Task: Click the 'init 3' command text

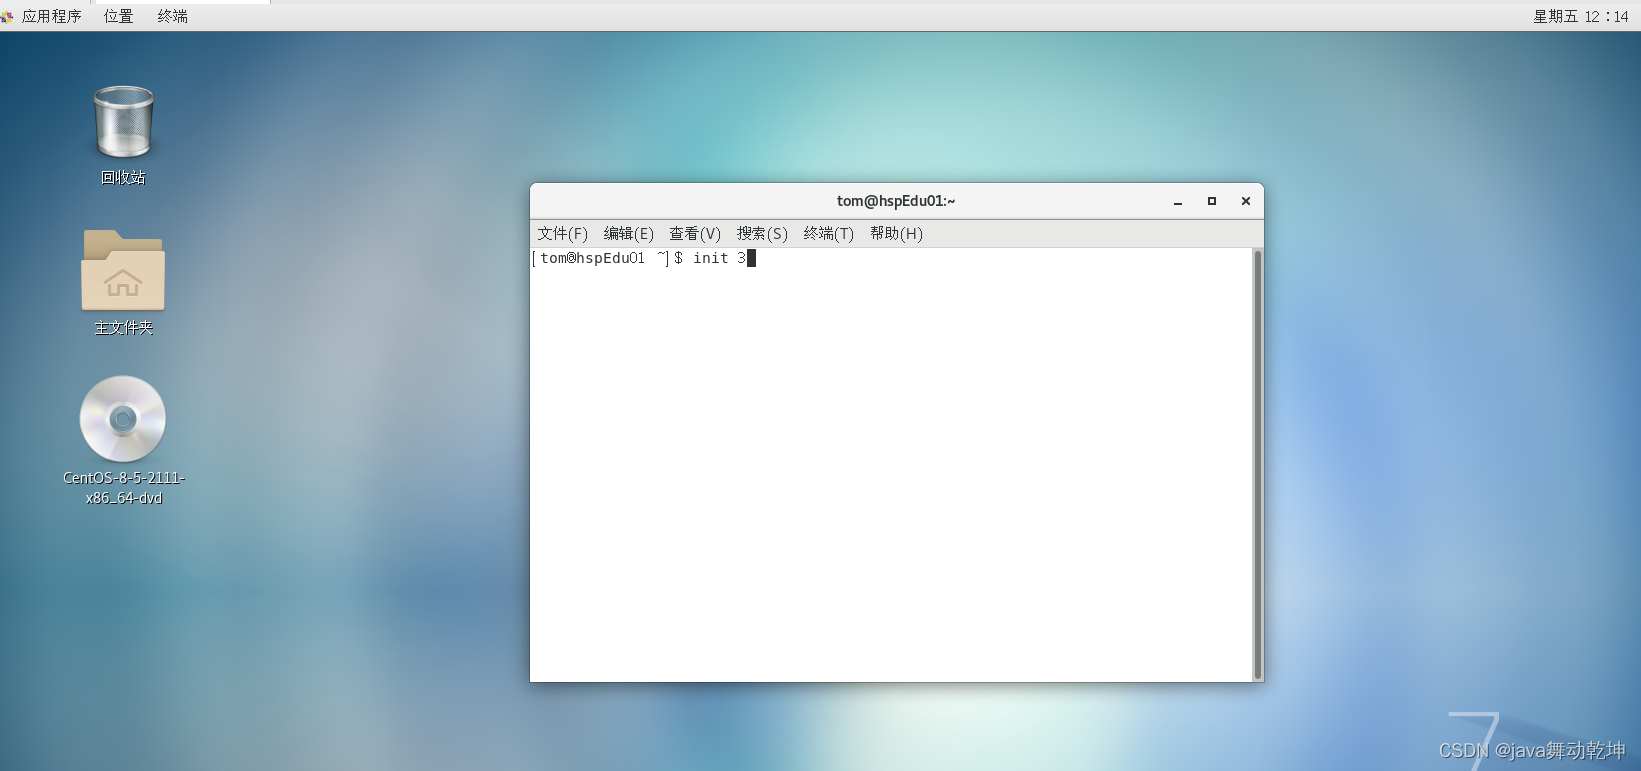Action: pyautogui.click(x=719, y=258)
